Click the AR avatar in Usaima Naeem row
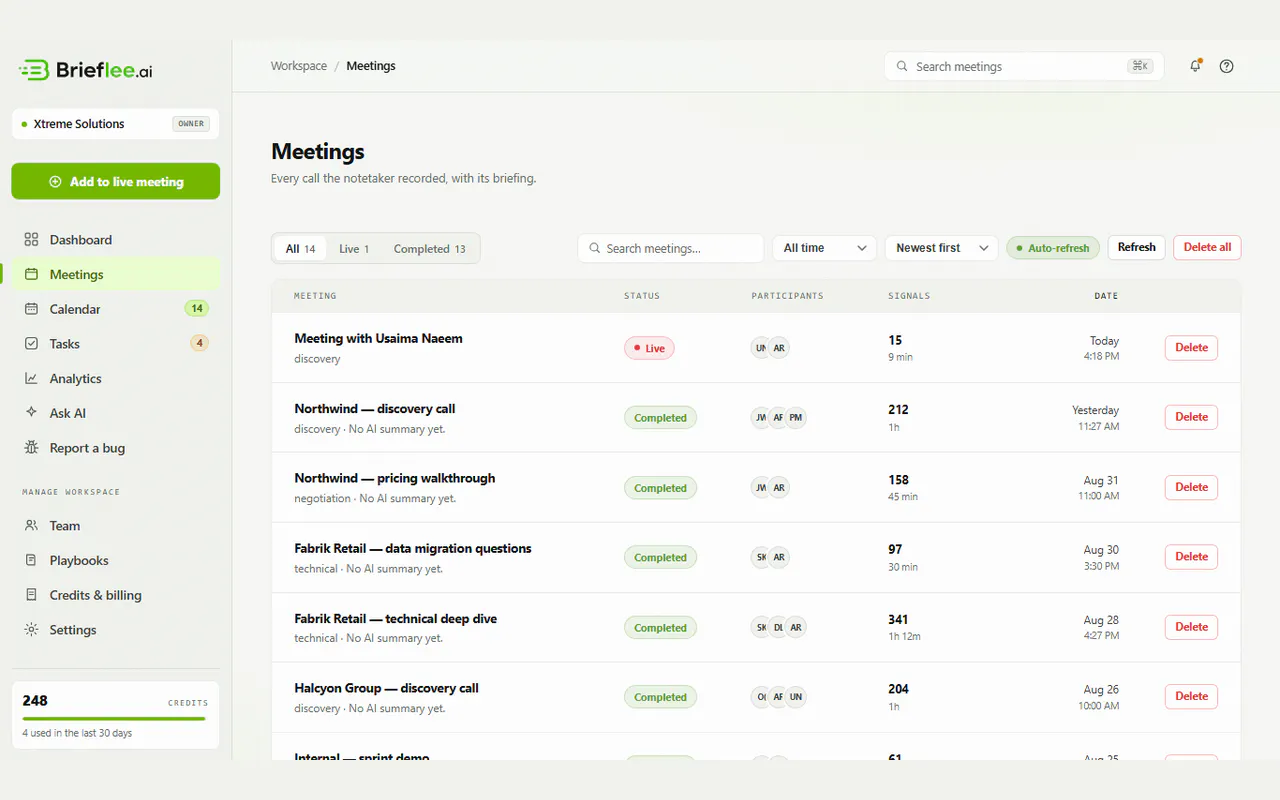The height and width of the screenshot is (800, 1280). tap(779, 348)
